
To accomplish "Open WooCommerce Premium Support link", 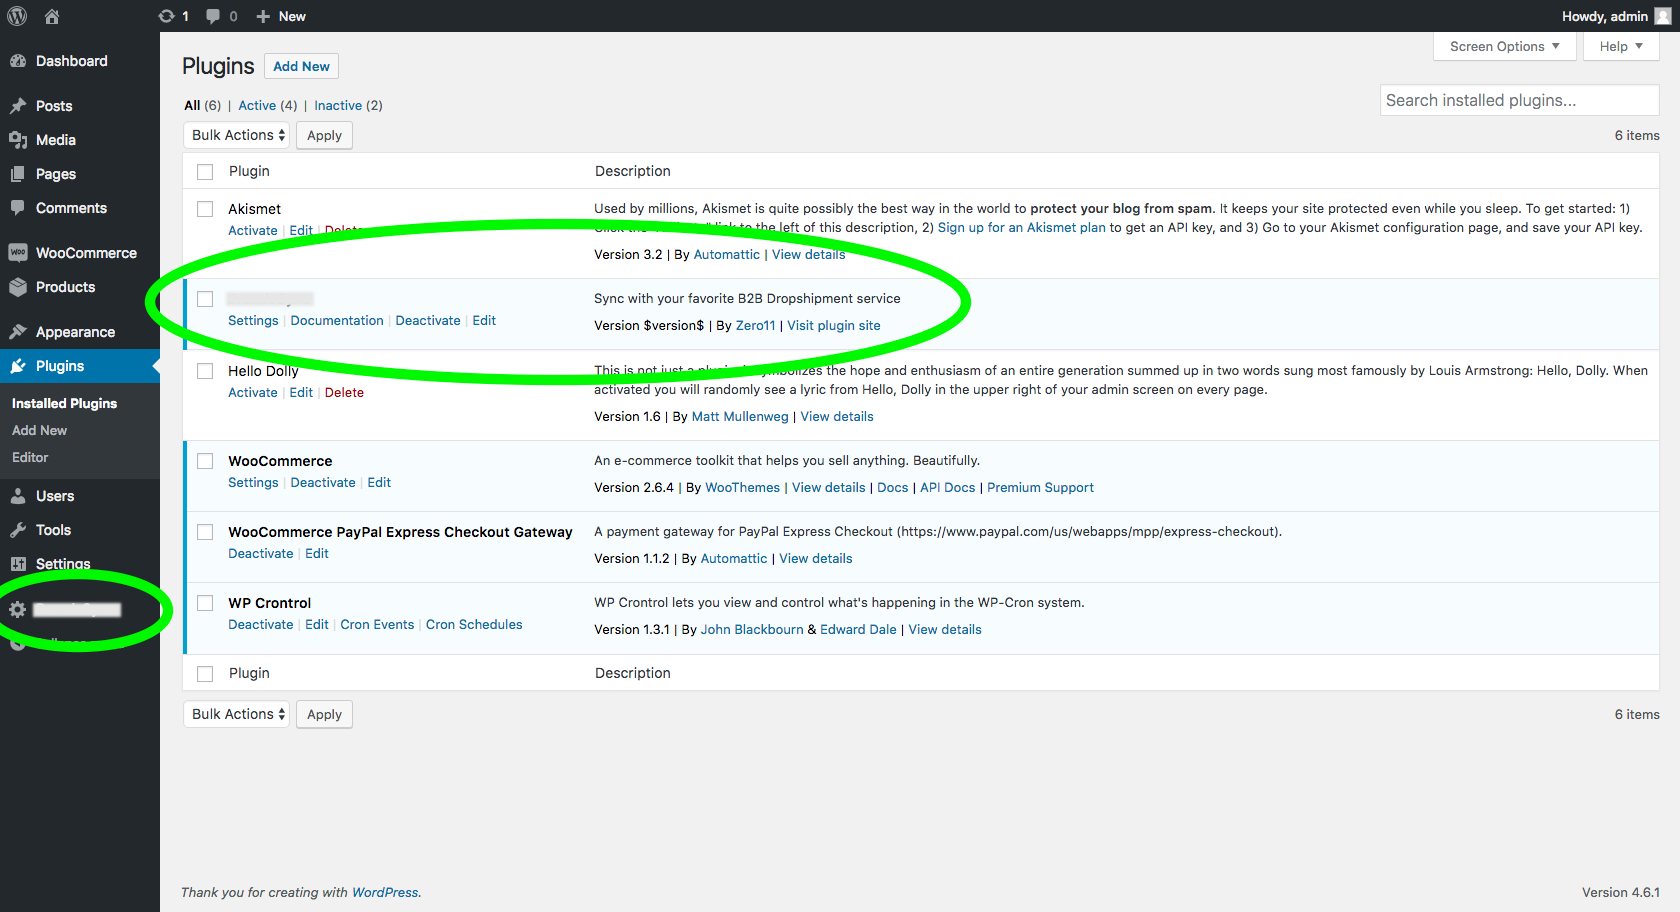I will pyautogui.click(x=1040, y=487).
